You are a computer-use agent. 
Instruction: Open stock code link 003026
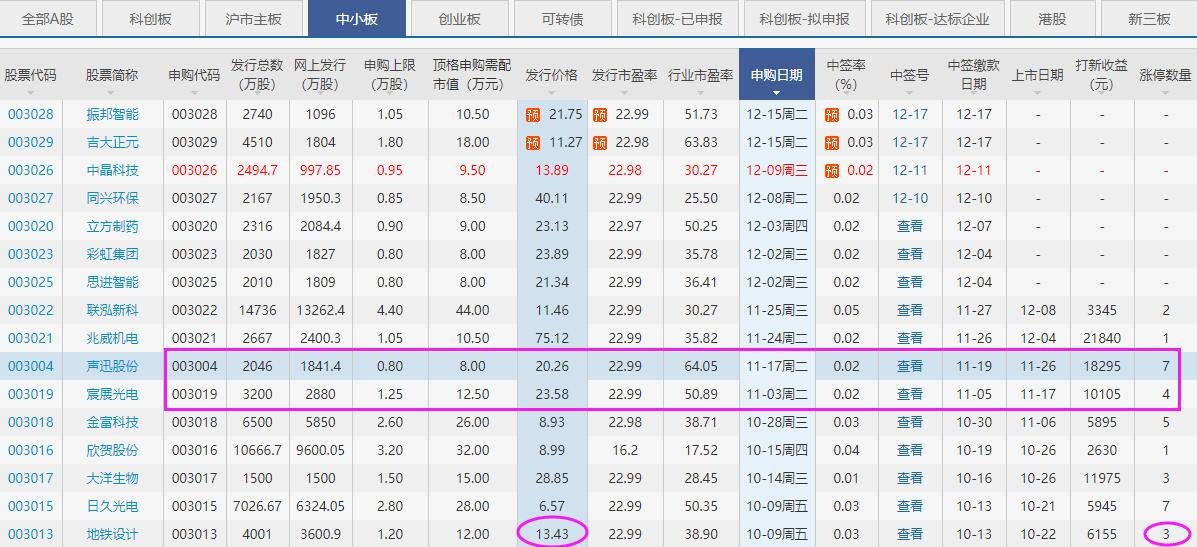[x=31, y=170]
